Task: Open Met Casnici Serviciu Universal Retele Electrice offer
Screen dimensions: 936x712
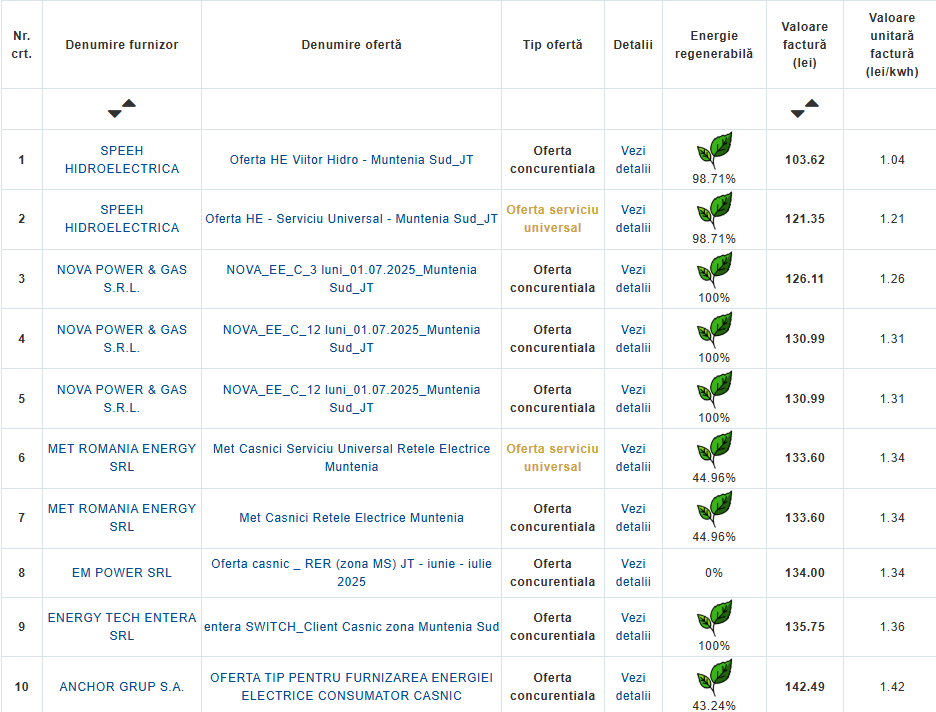Action: tap(352, 458)
